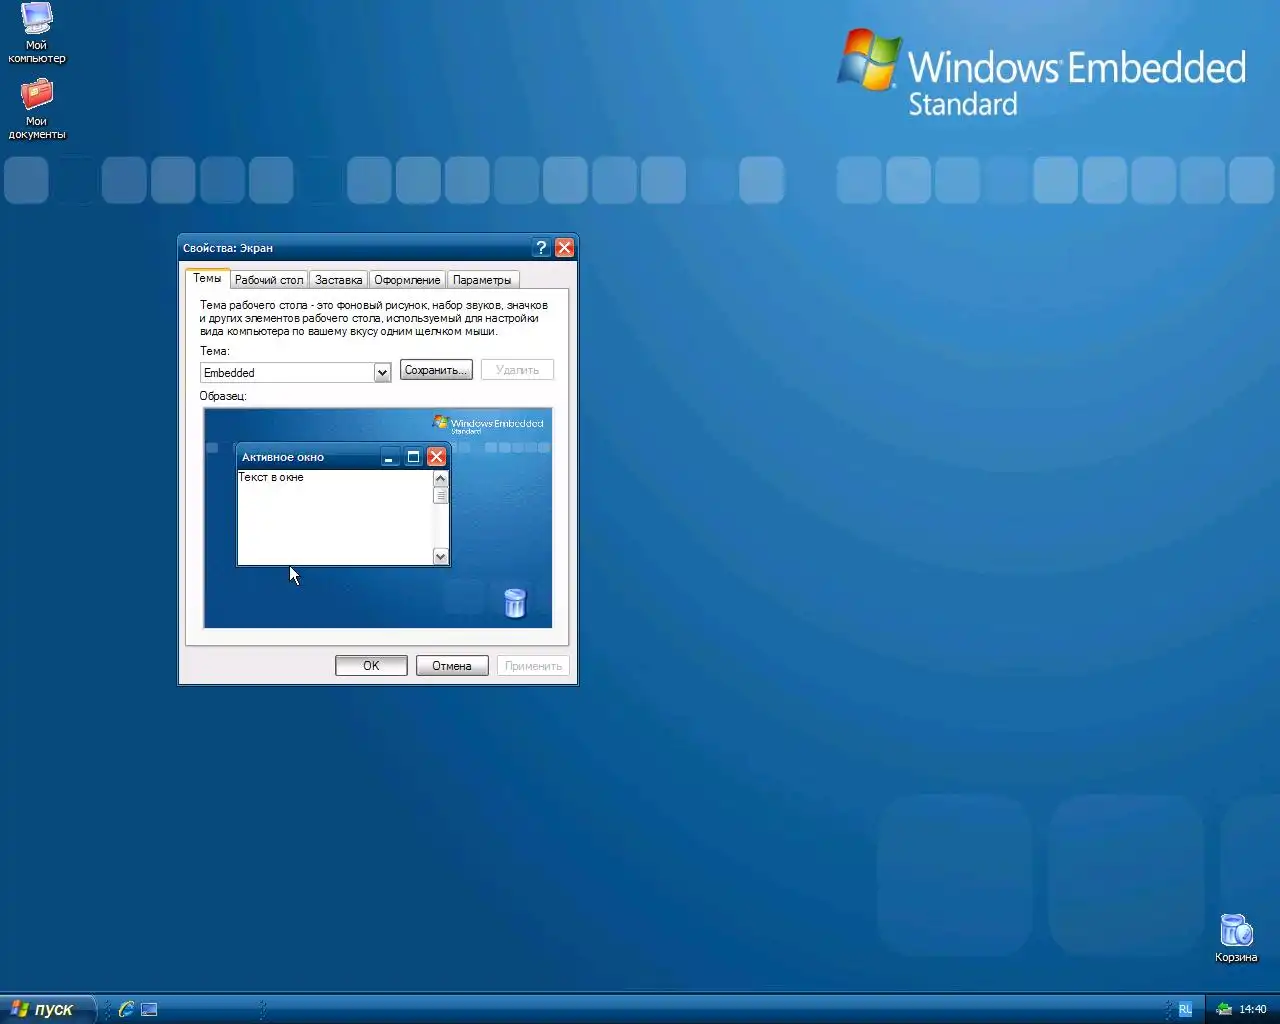Screen dimensions: 1280x1024
Task: Click the Сохранить... button
Action: tap(436, 370)
